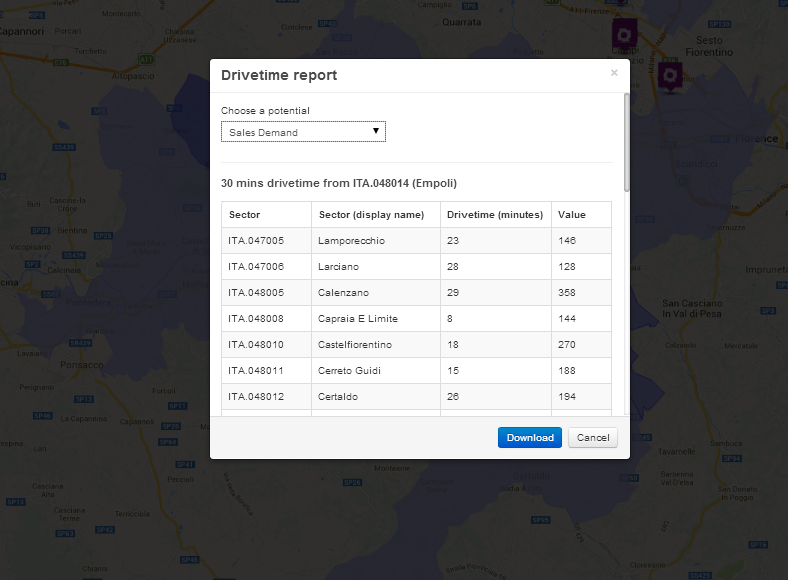Click the Choose a potential label
The image size is (788, 580).
pyautogui.click(x=265, y=111)
